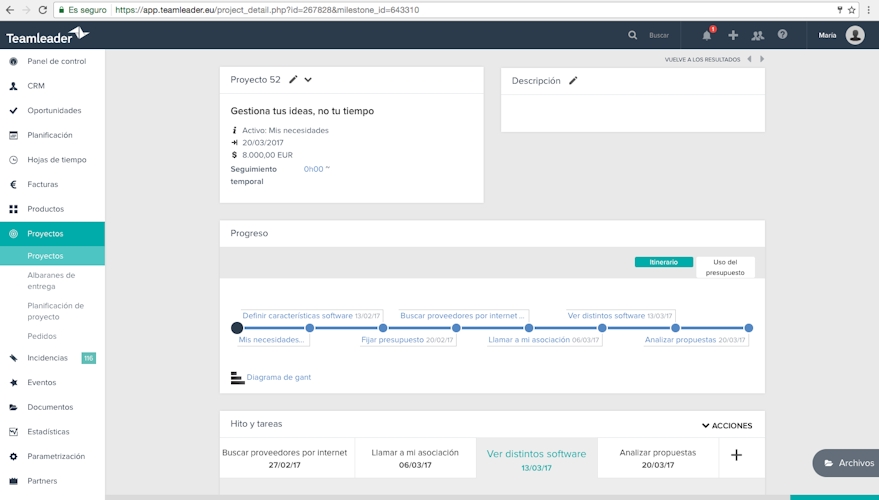
Task: Open the ACCIONES dropdown
Action: pos(727,425)
